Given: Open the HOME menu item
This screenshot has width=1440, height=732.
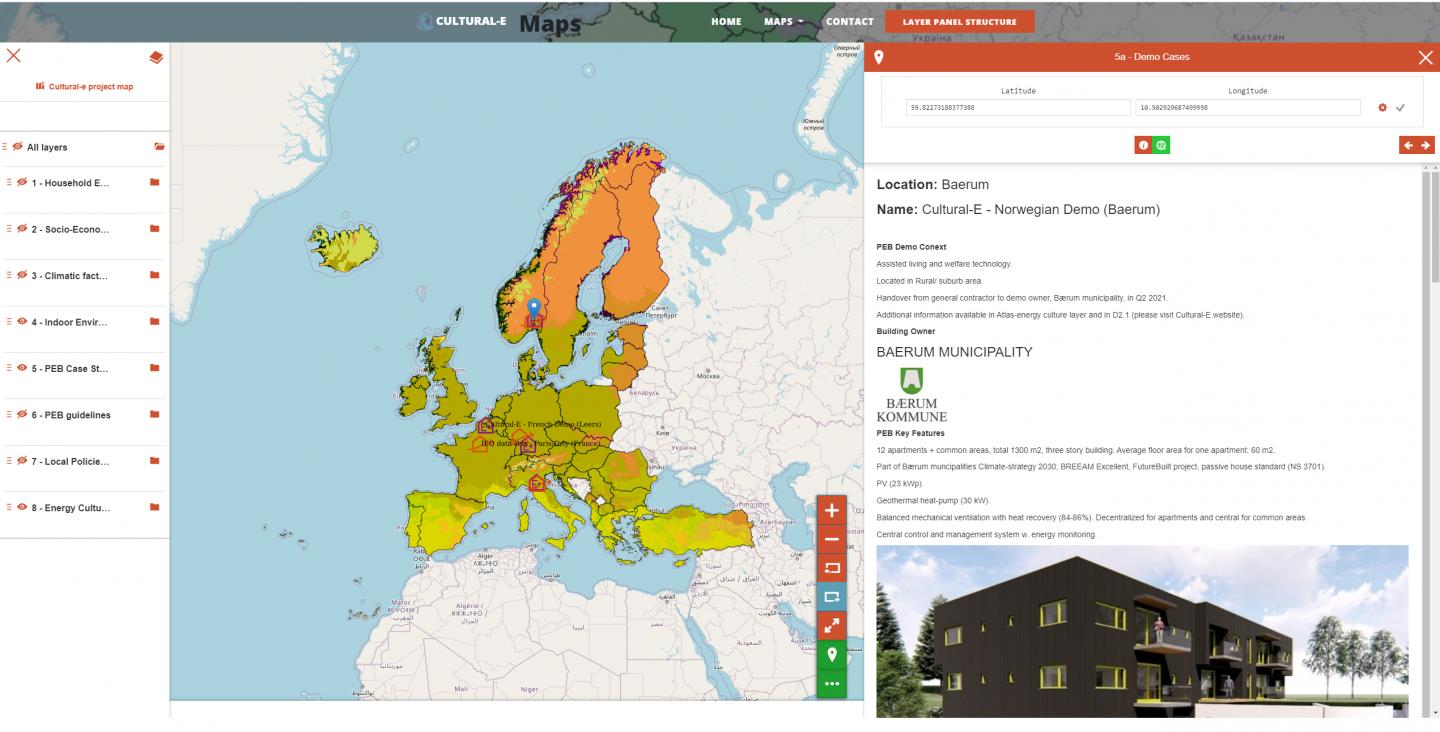Looking at the screenshot, I should tap(726, 21).
